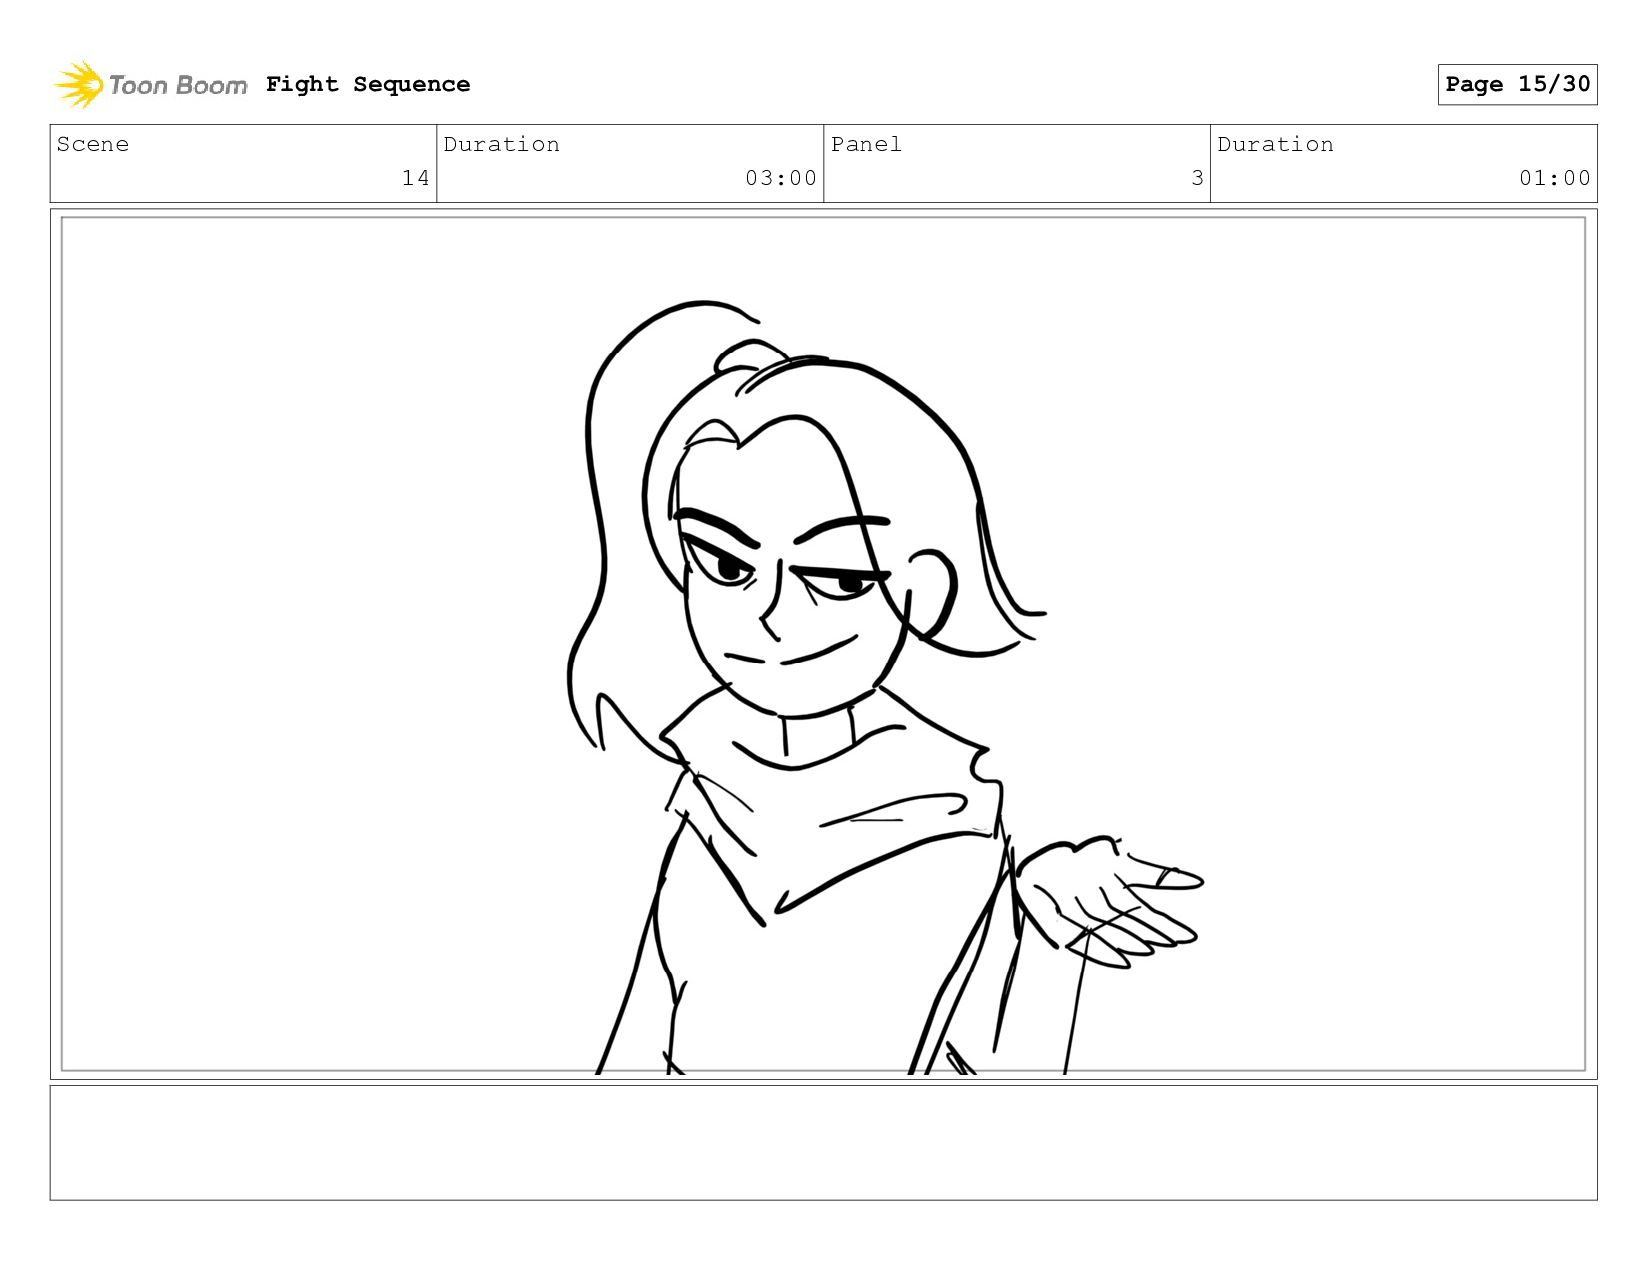Screen dimensions: 1650x1275
Task: Click the 'Scene' label
Action: (93, 144)
